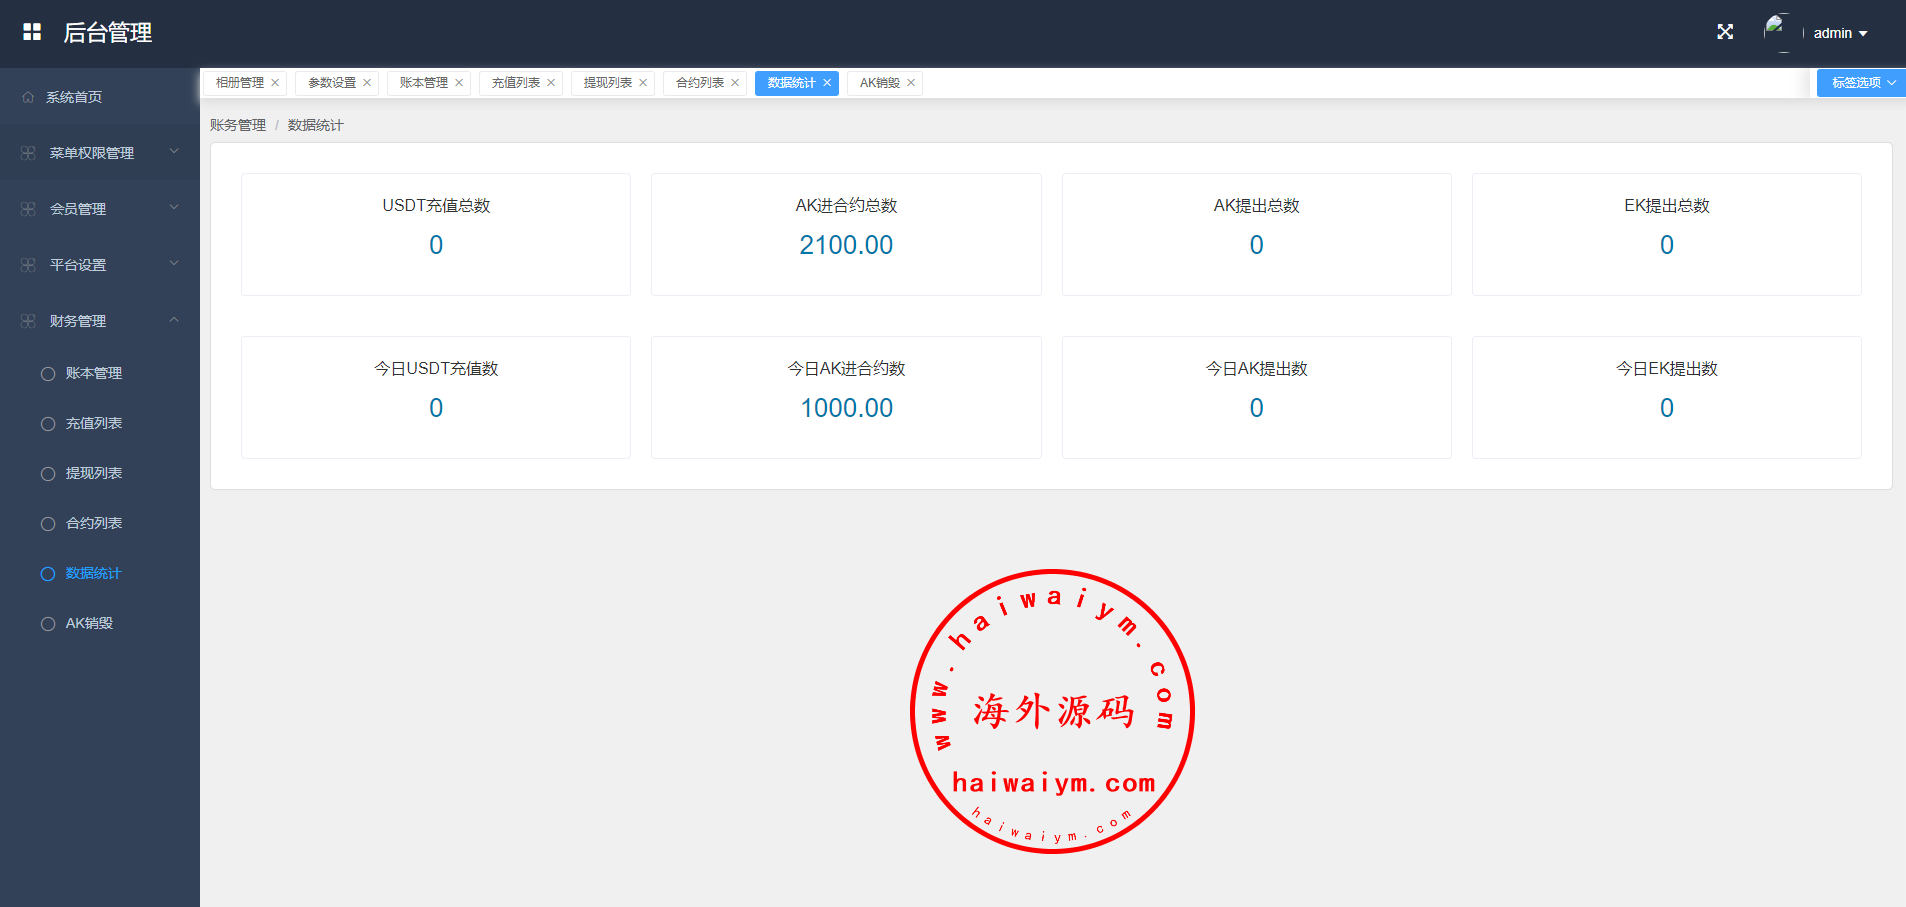Screen dimensions: 1906x907
Task: Select AK销毁 in the sidebar
Action: coord(89,623)
